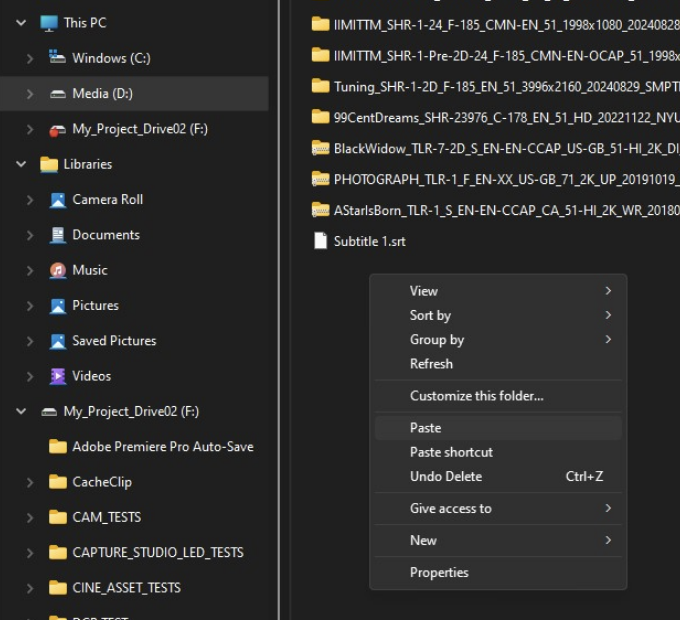Expand the Camera Roll tree node
Viewport: 680px width, 620px height.
click(x=29, y=200)
